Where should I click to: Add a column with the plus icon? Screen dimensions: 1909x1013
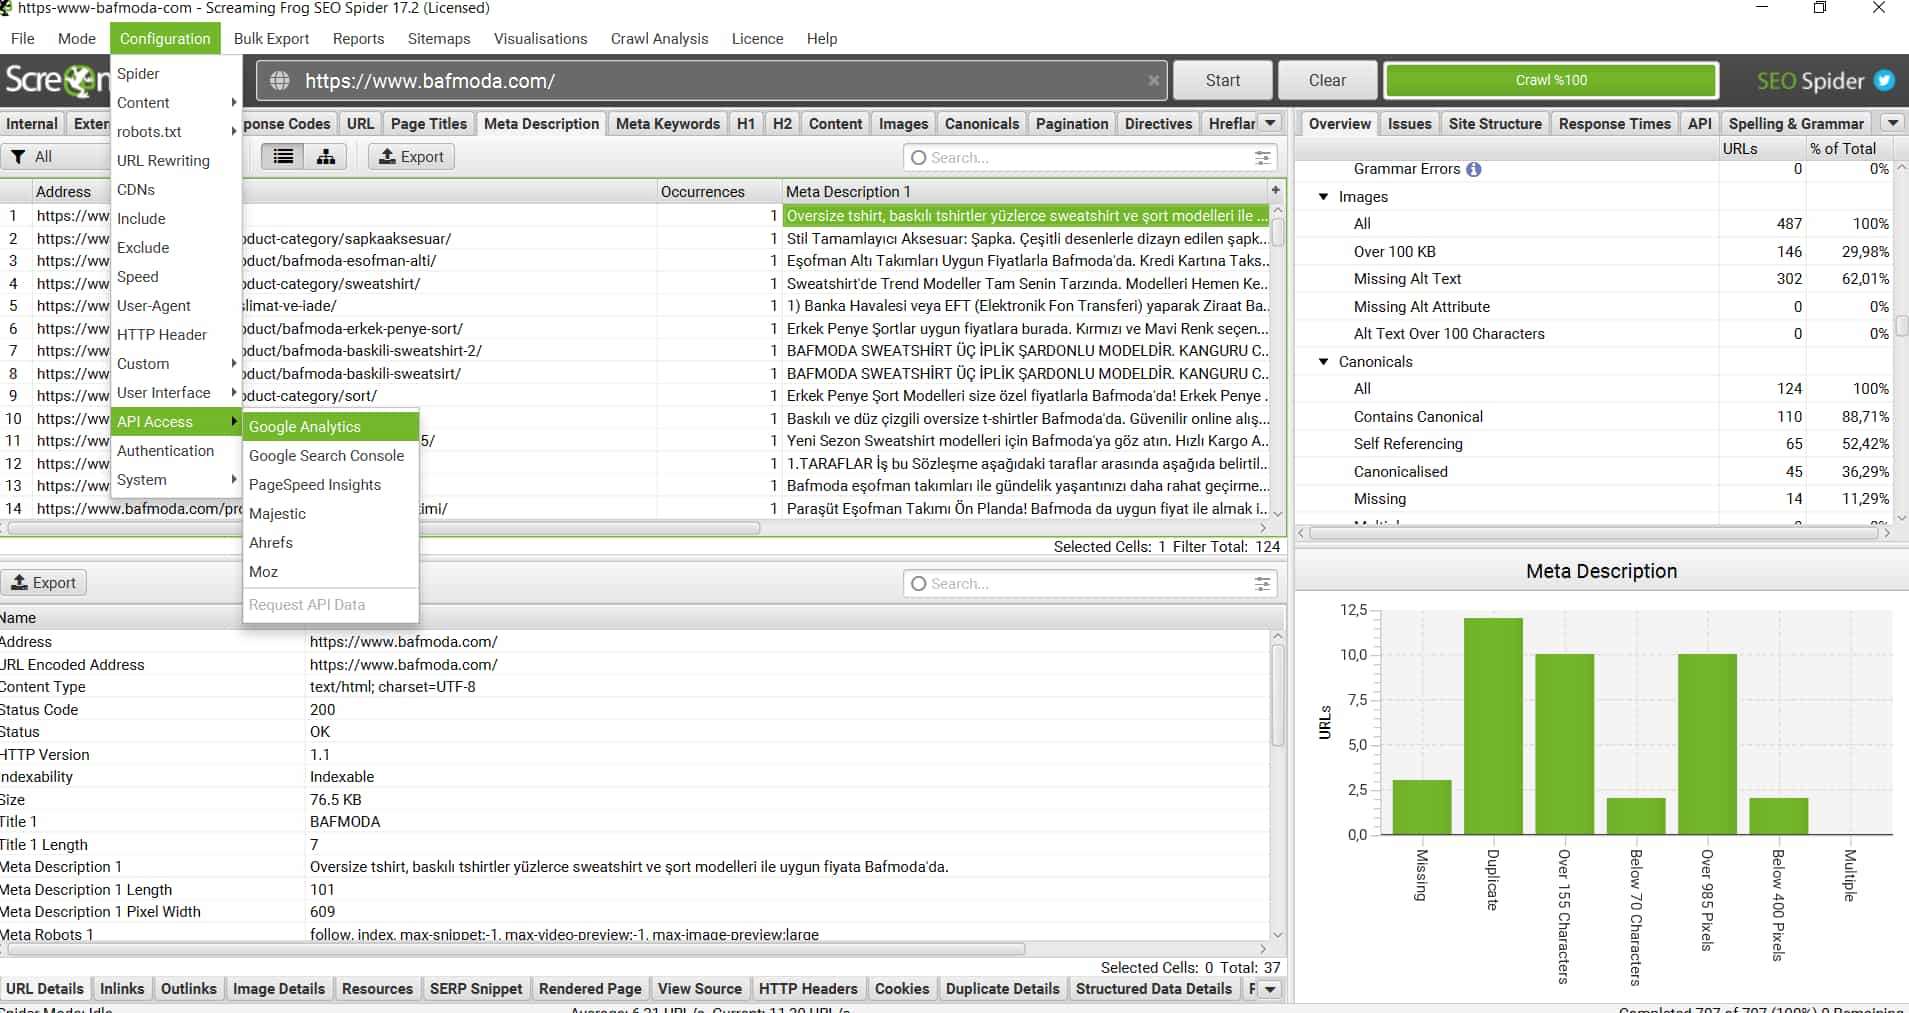1276,190
